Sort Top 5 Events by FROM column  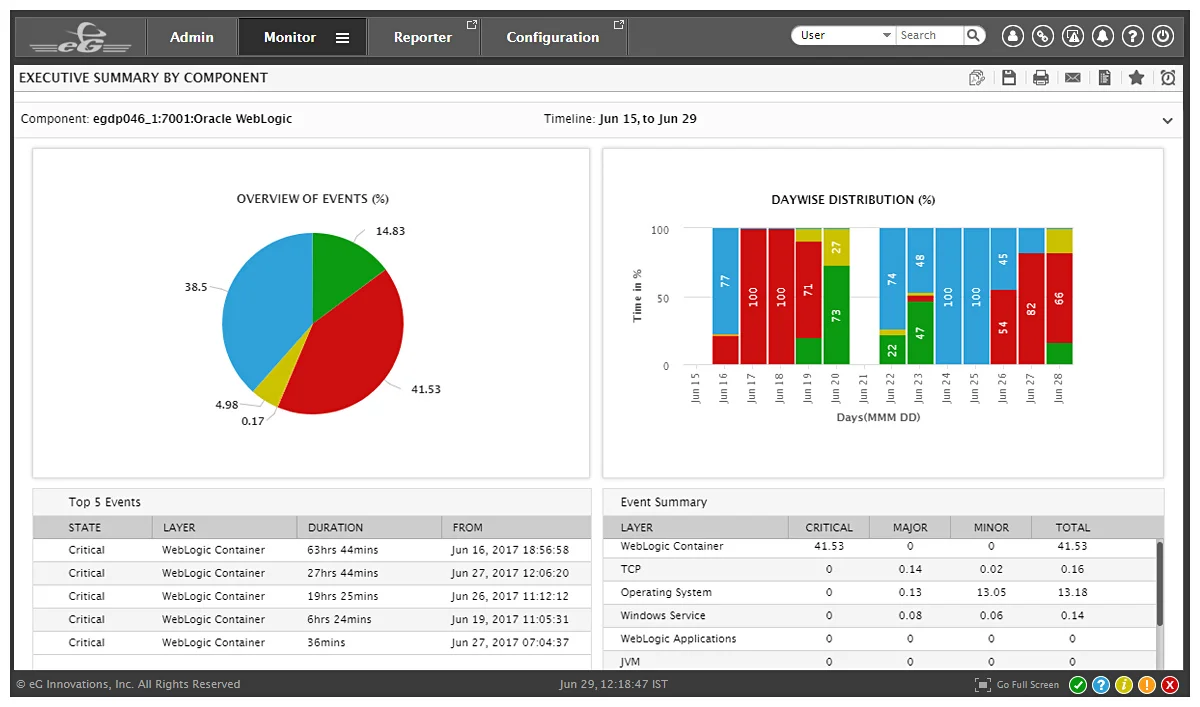click(516, 527)
